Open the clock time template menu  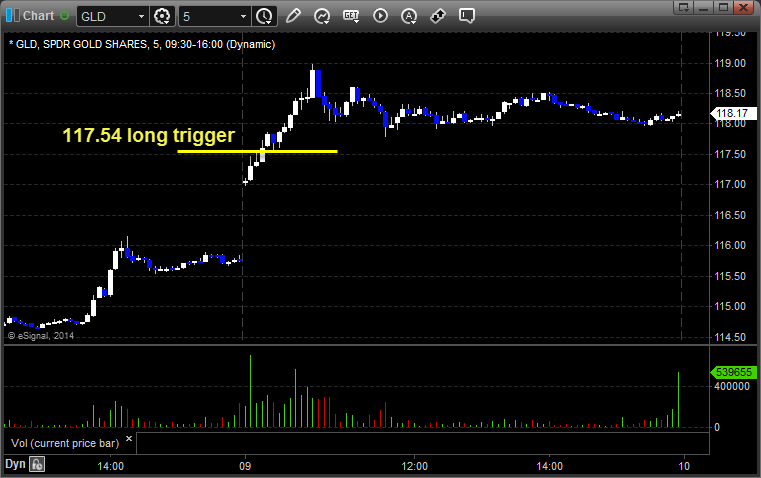click(265, 16)
